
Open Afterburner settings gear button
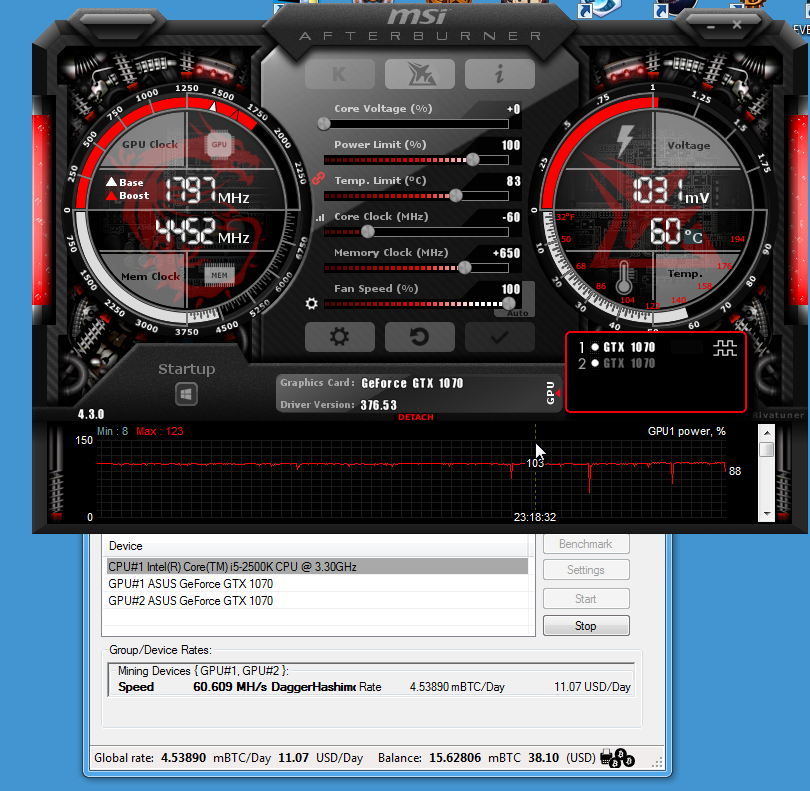tap(339, 337)
